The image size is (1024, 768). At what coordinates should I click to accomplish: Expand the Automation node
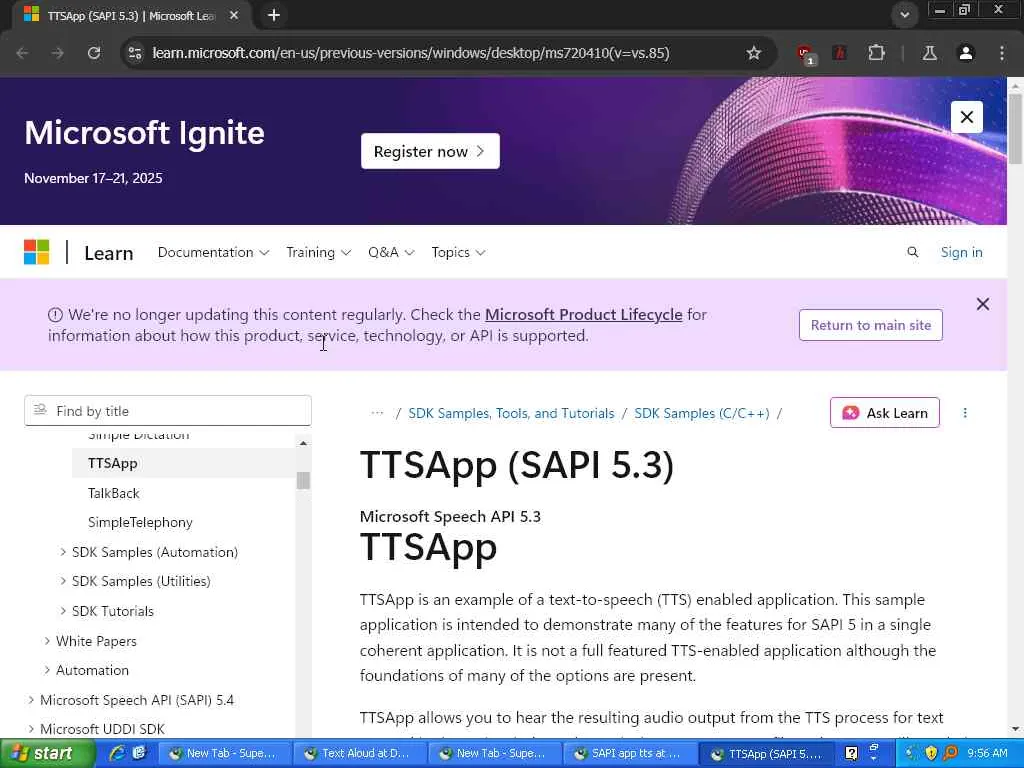[47, 670]
